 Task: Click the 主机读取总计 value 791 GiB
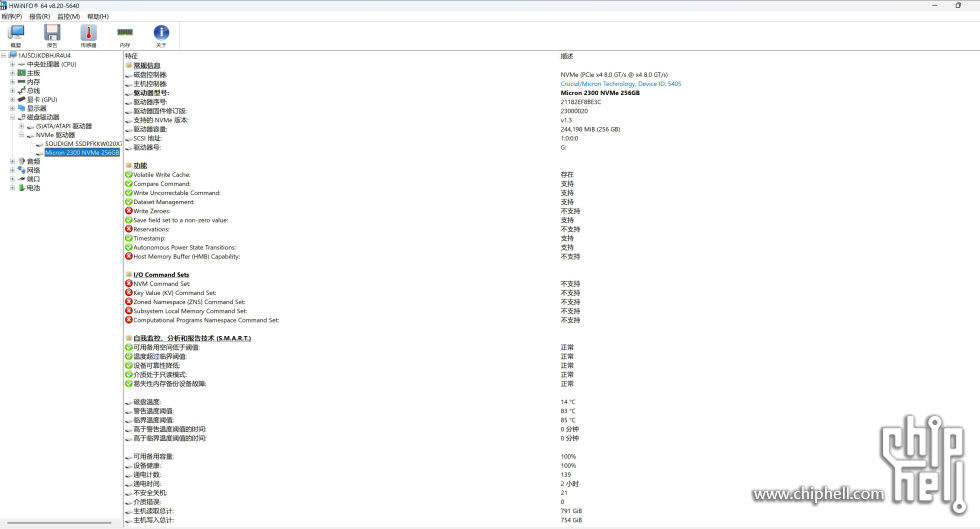tap(571, 511)
